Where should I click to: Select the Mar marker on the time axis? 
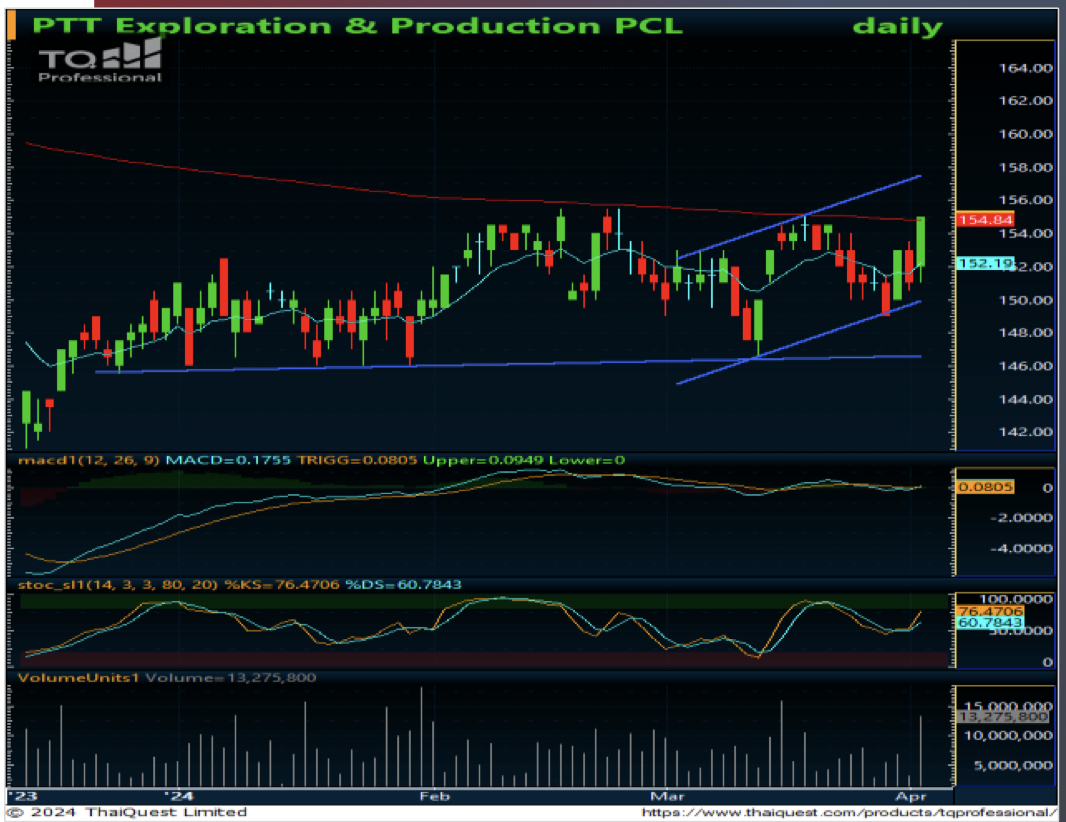click(668, 796)
